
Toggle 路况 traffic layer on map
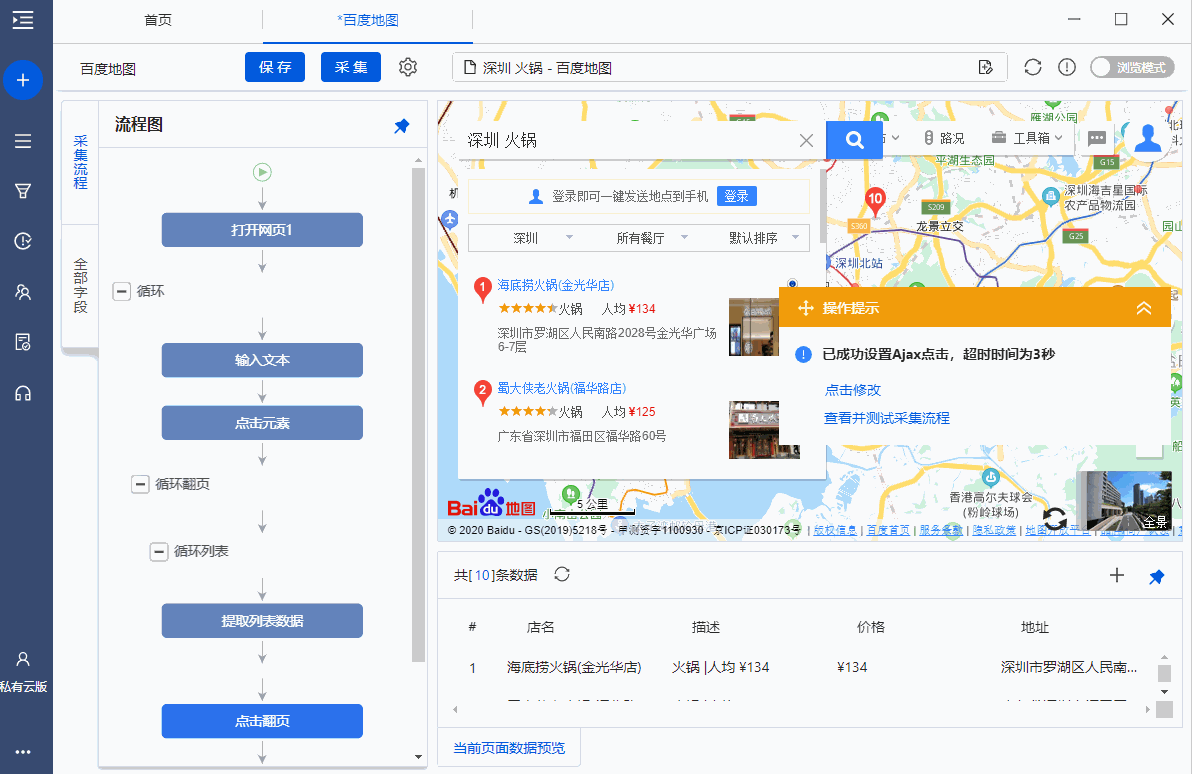click(944, 138)
